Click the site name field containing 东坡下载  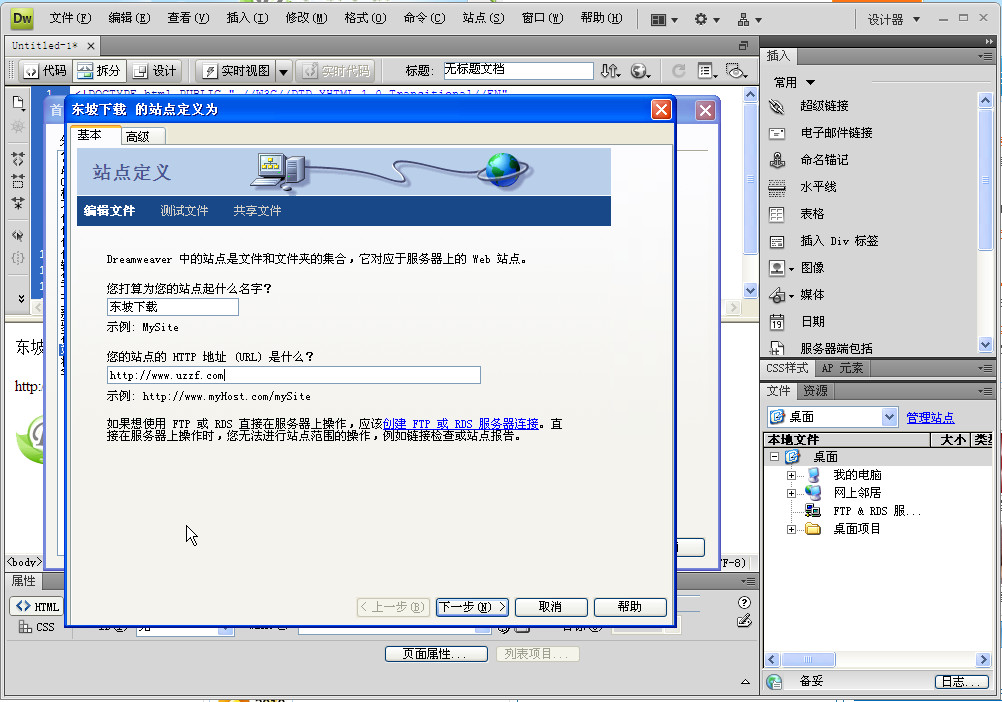pos(173,307)
